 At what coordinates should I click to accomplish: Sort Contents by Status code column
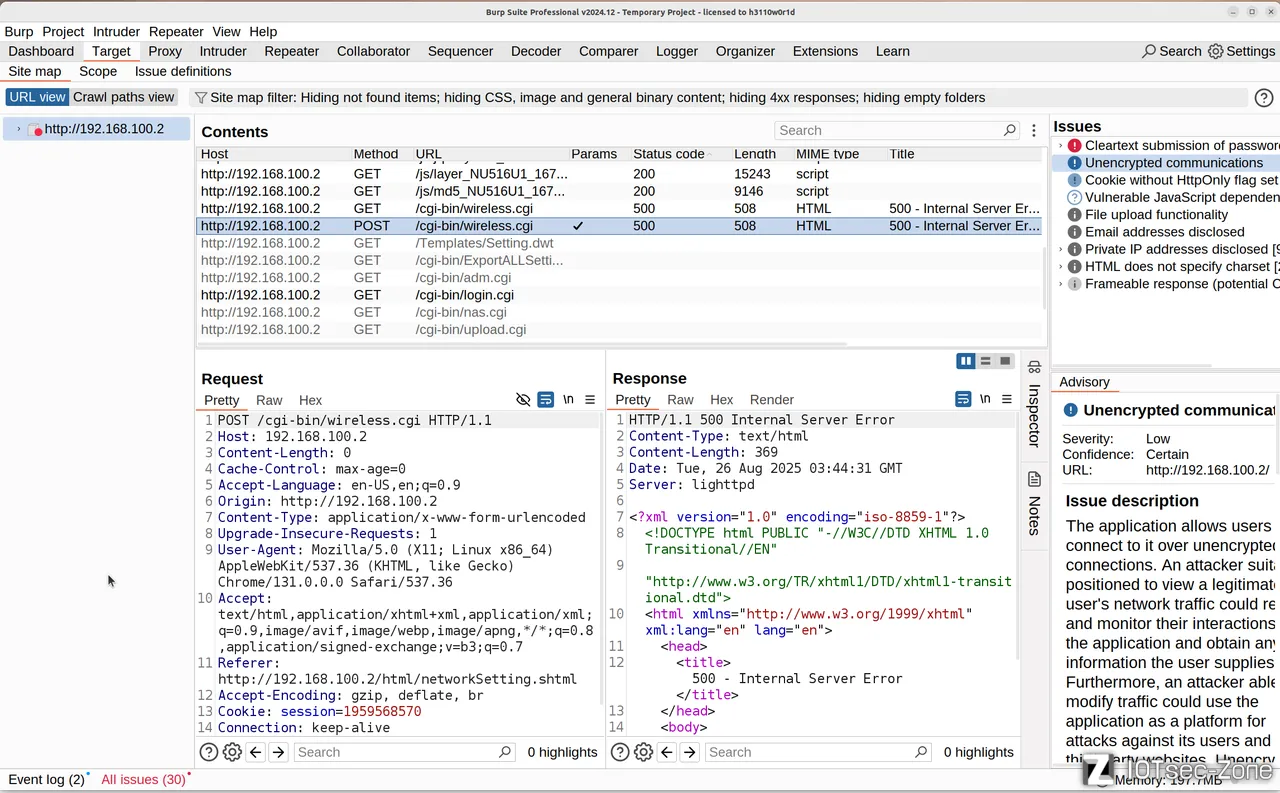[x=669, y=154]
